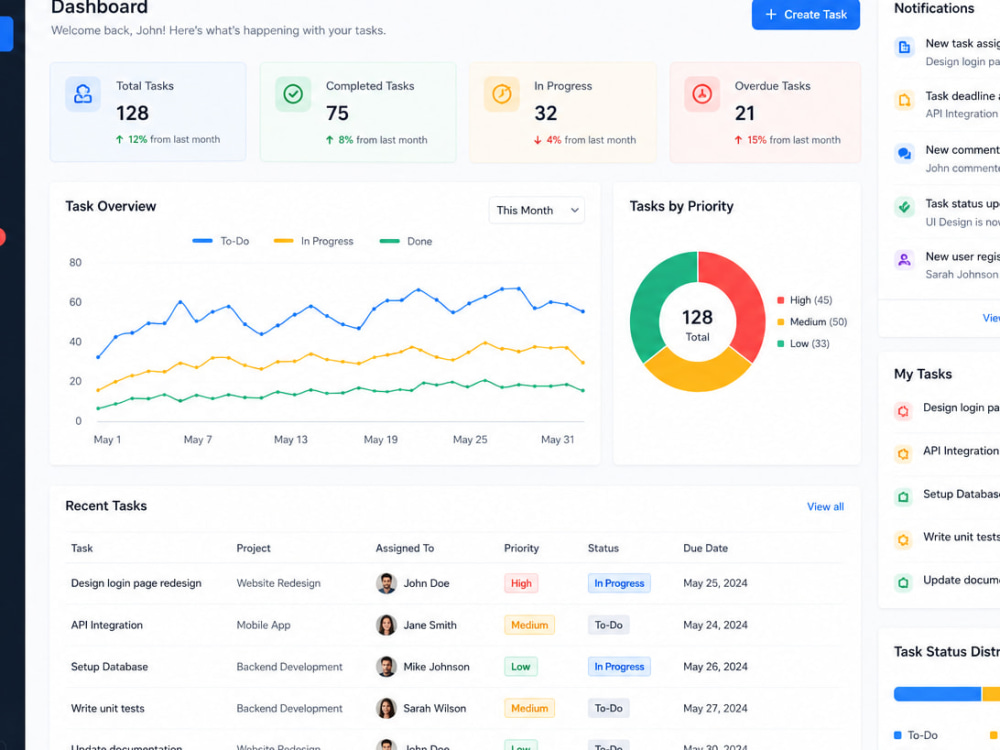1000x750 pixels.
Task: Click the Completed Tasks count 75
Action: point(337,113)
